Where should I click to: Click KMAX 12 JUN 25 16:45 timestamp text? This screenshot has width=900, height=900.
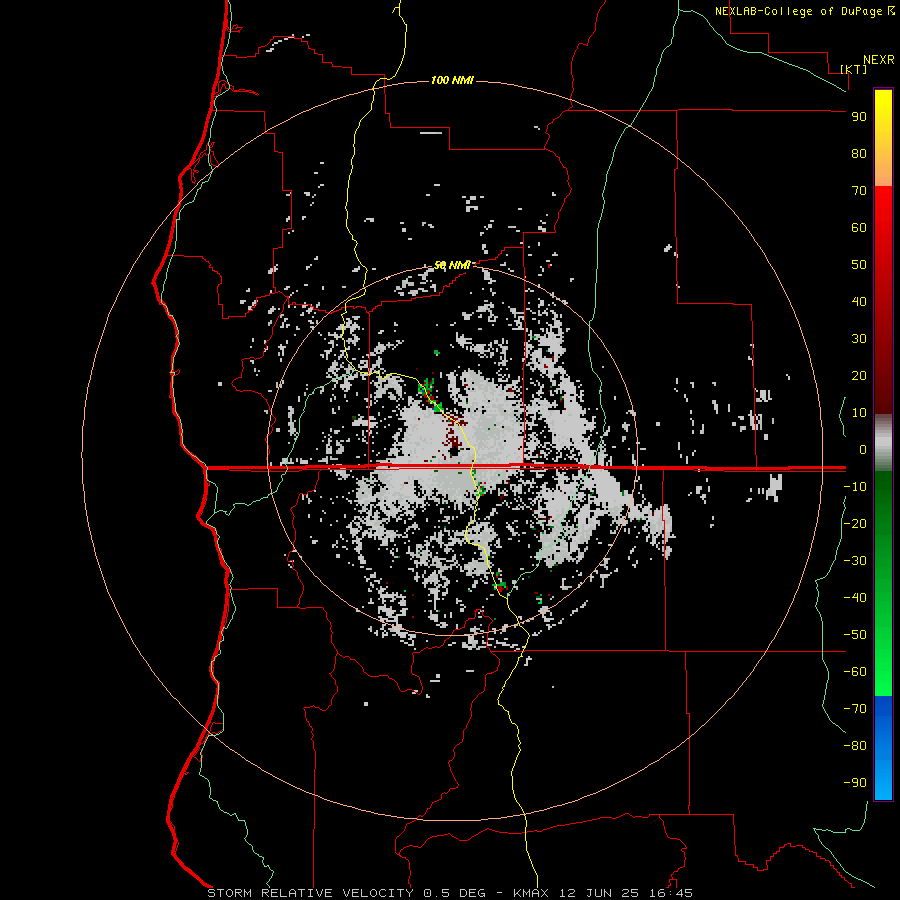603,893
